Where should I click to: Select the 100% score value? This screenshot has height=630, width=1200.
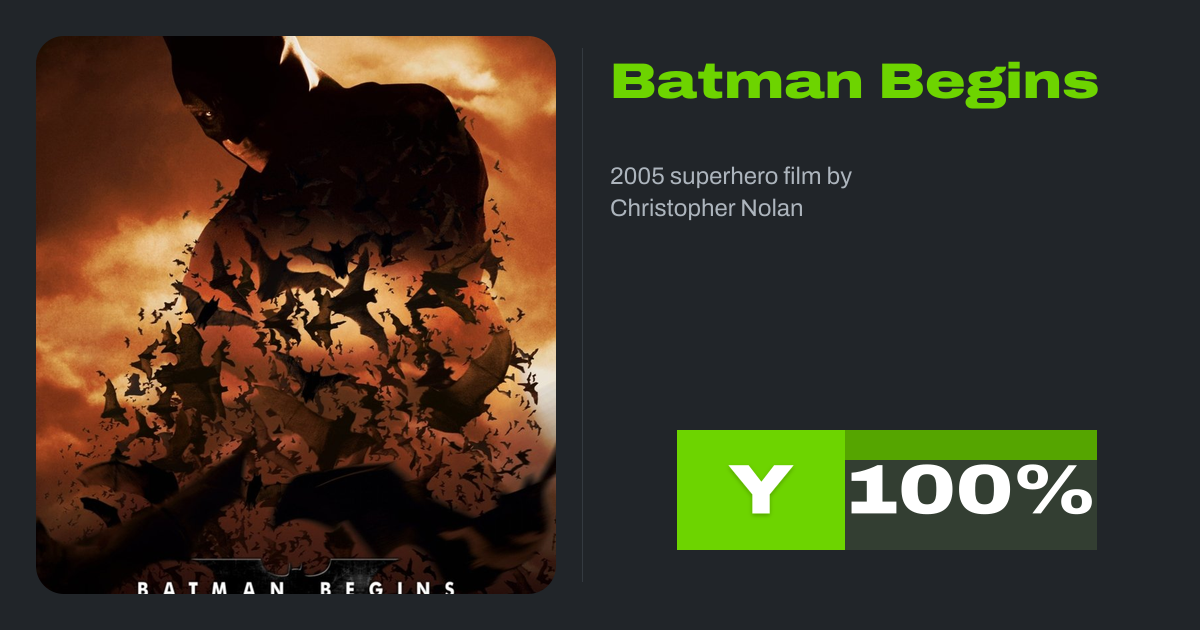970,491
